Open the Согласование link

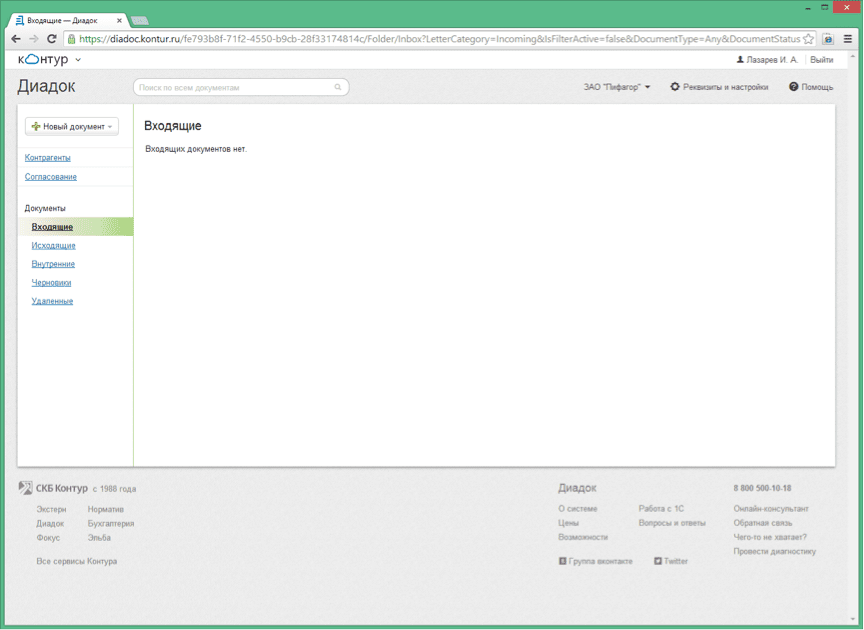coord(51,177)
